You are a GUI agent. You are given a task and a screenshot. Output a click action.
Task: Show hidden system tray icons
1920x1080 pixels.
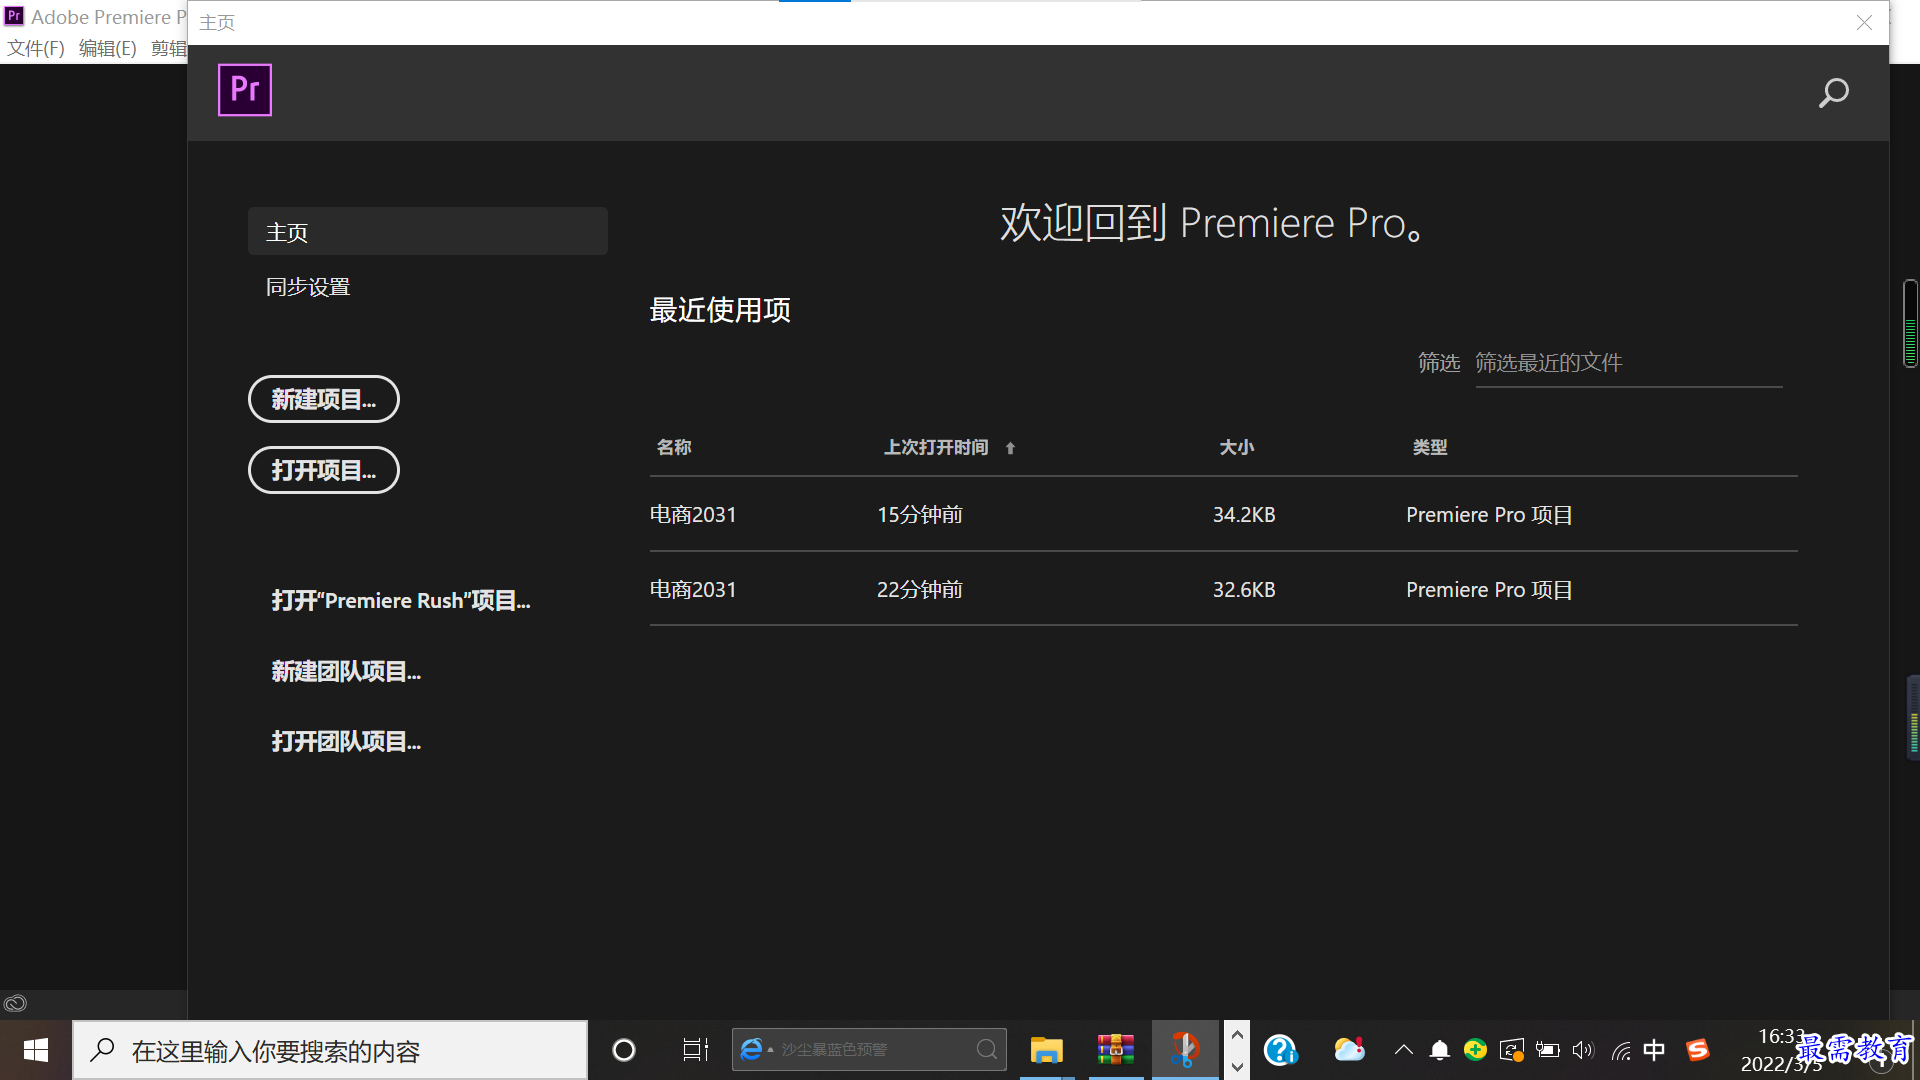(x=1404, y=1050)
